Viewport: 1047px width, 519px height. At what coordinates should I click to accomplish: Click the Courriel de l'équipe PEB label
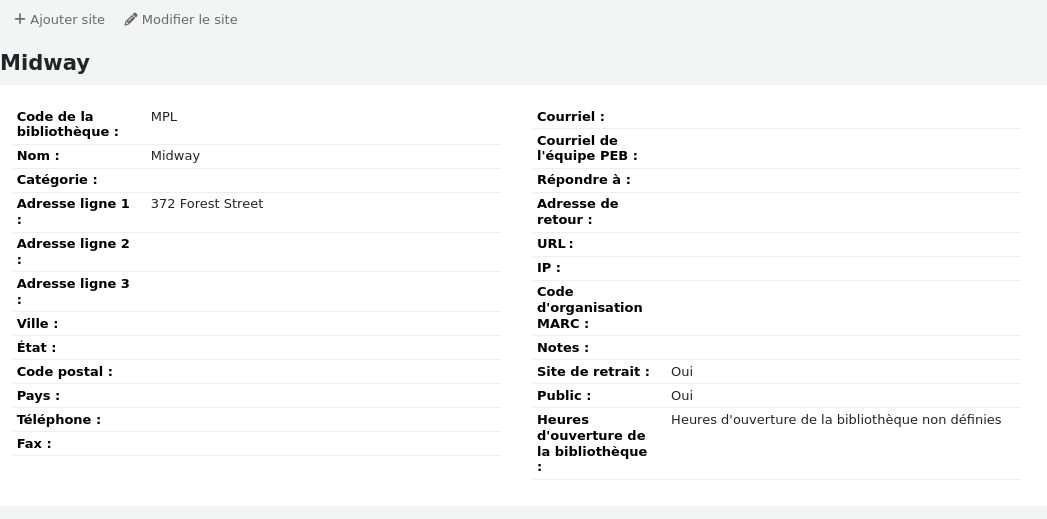point(588,148)
